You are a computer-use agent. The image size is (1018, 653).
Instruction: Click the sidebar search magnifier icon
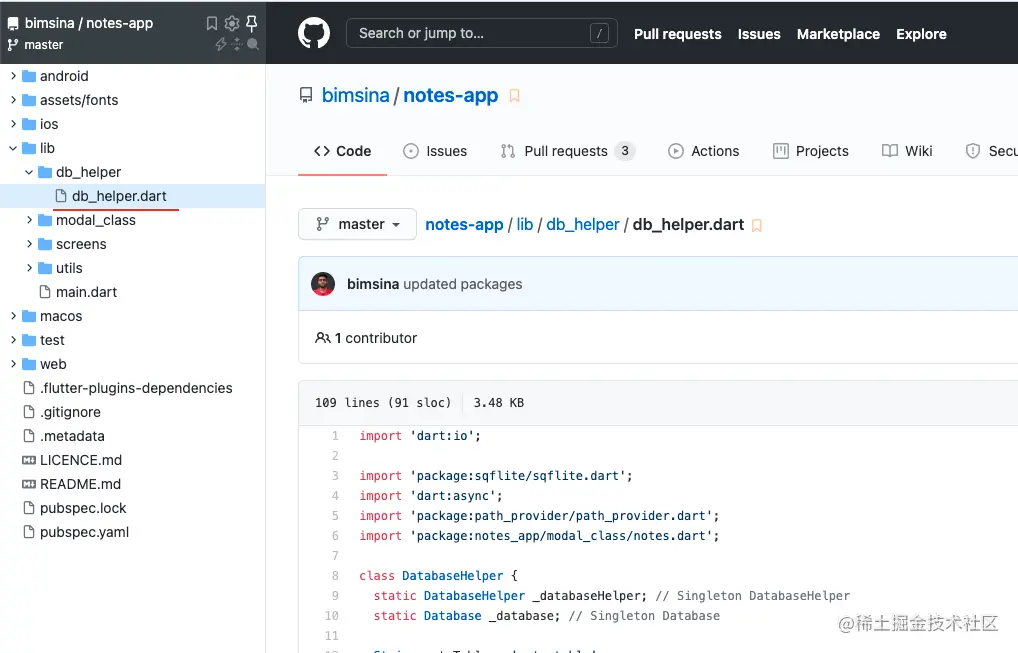pos(253,44)
